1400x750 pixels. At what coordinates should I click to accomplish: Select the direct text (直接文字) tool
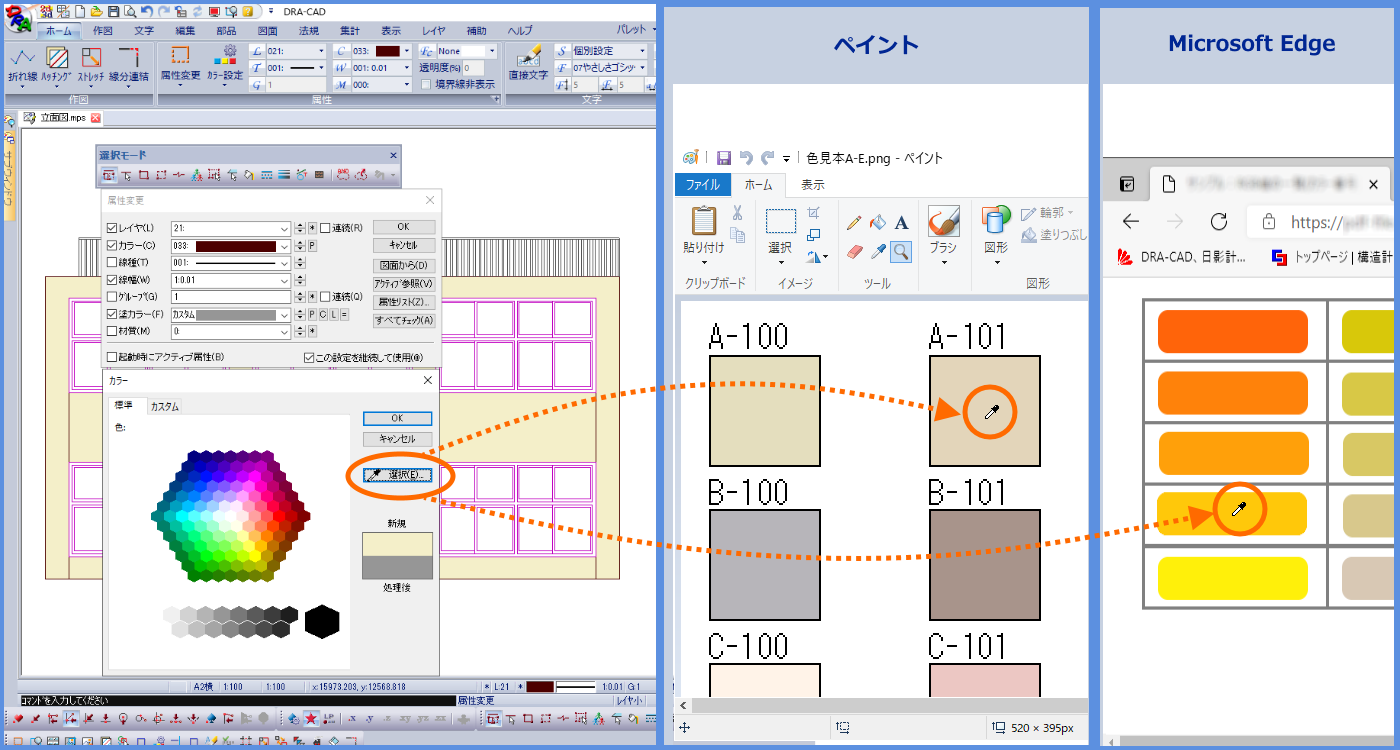click(x=528, y=64)
